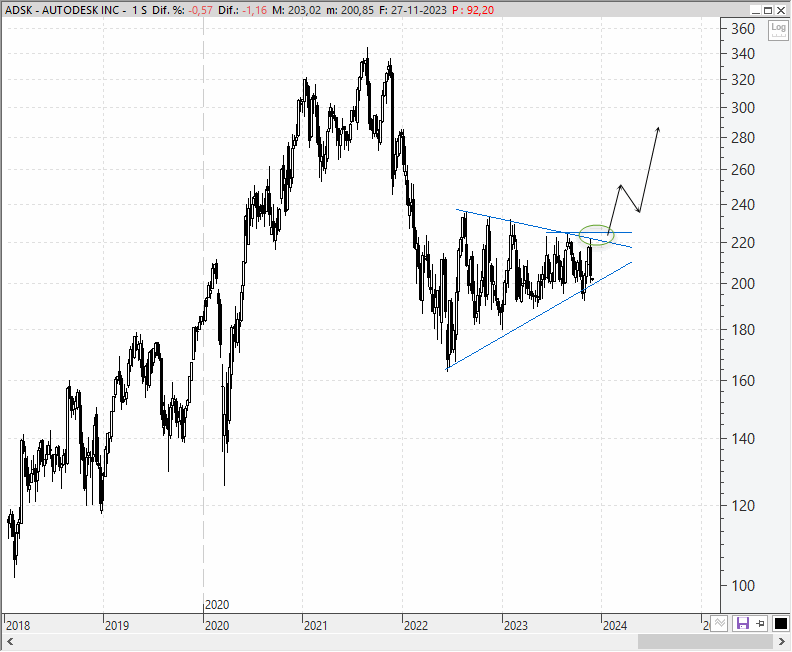Click the 1 S timeframe indicator in title

(139, 10)
